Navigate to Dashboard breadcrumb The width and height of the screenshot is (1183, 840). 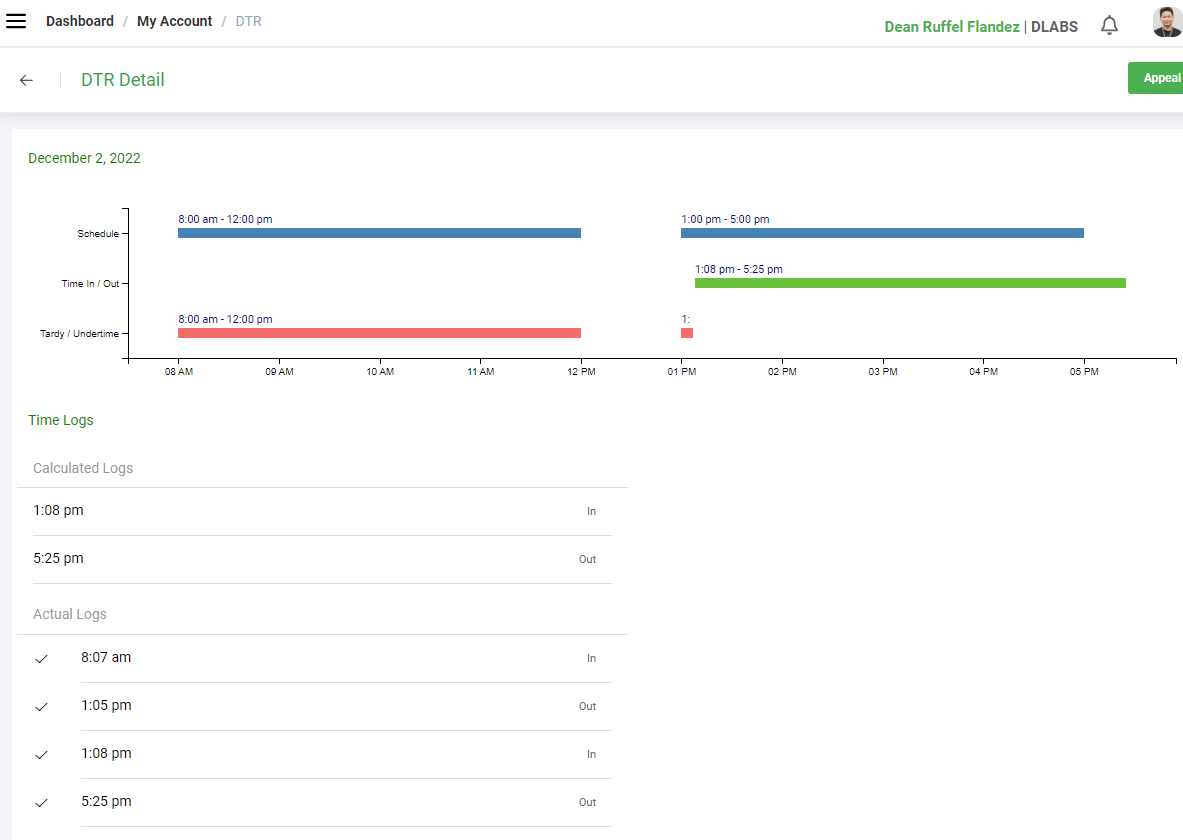(x=80, y=21)
